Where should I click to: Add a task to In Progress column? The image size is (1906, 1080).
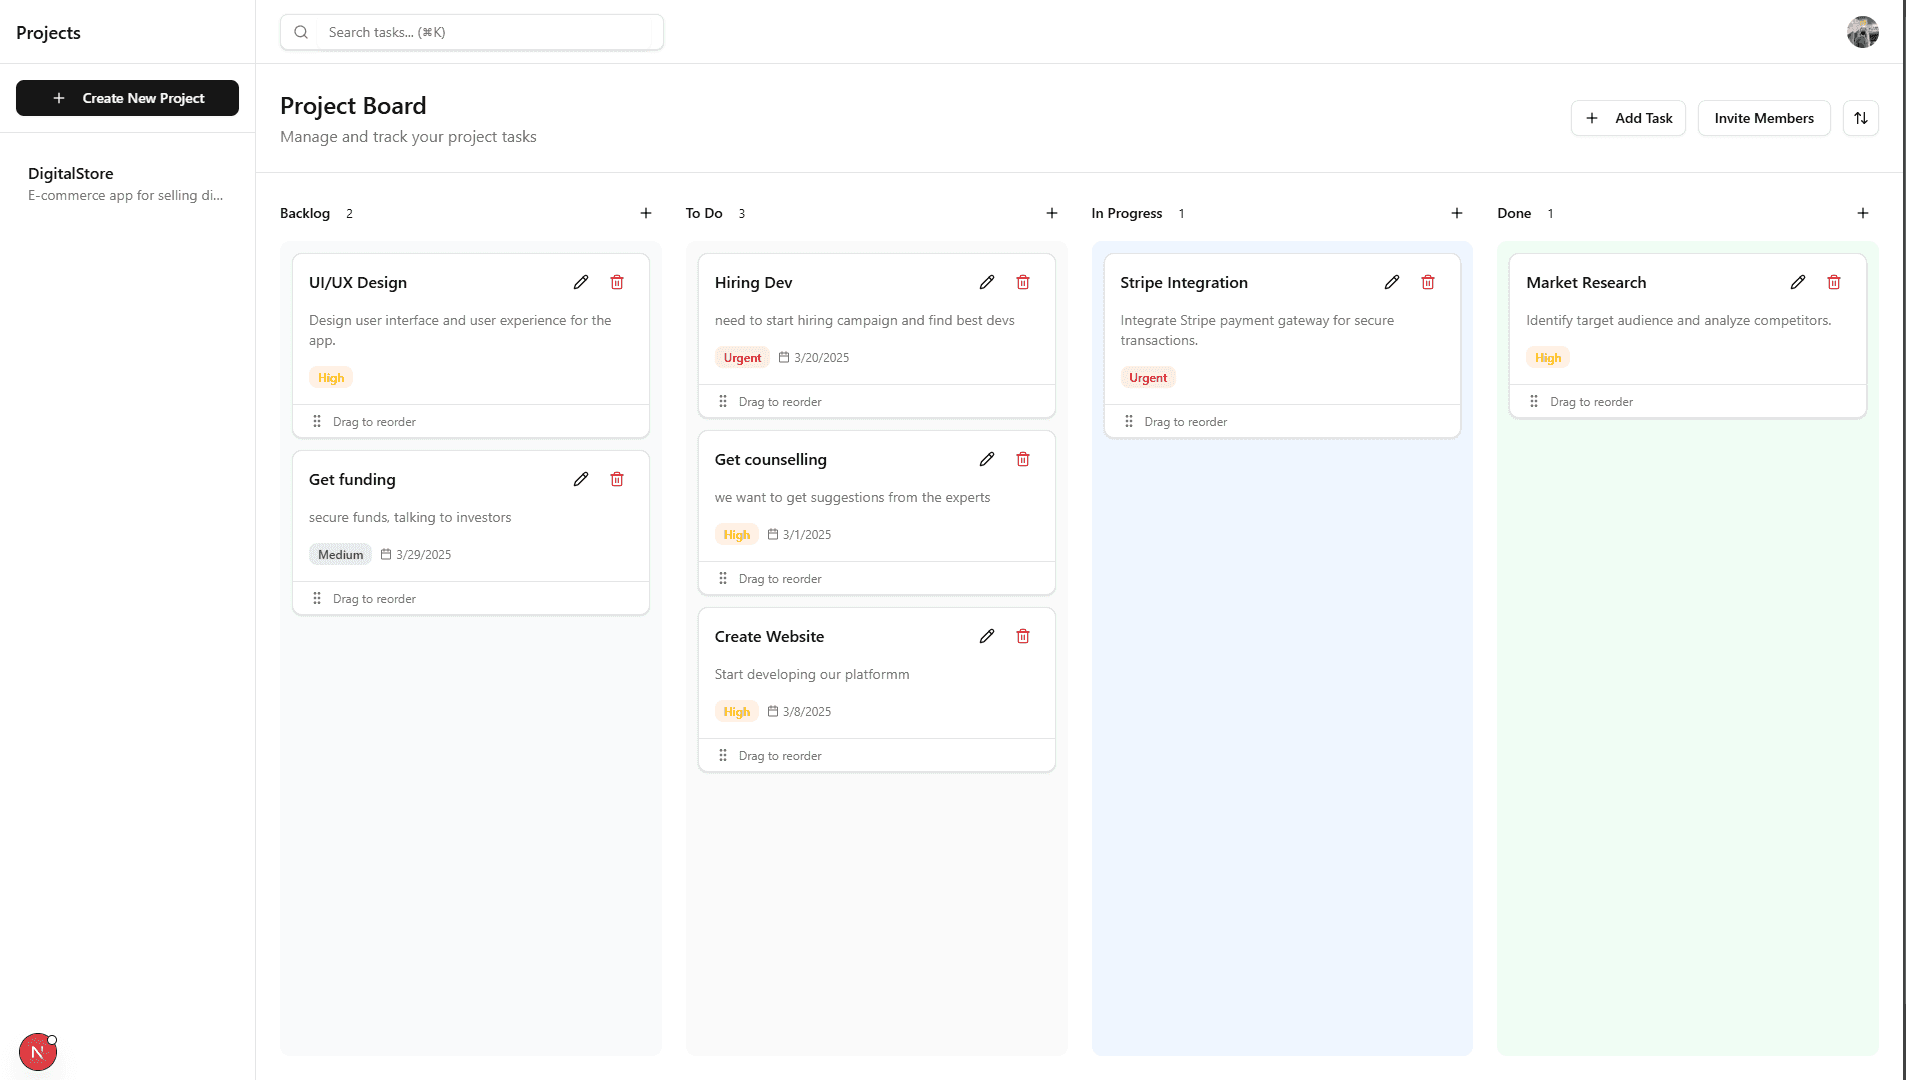(x=1457, y=213)
